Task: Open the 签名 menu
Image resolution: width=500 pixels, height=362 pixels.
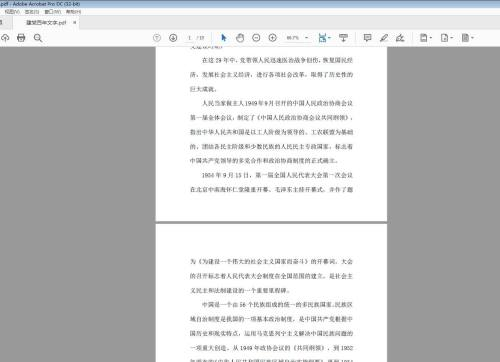Action: (32, 12)
